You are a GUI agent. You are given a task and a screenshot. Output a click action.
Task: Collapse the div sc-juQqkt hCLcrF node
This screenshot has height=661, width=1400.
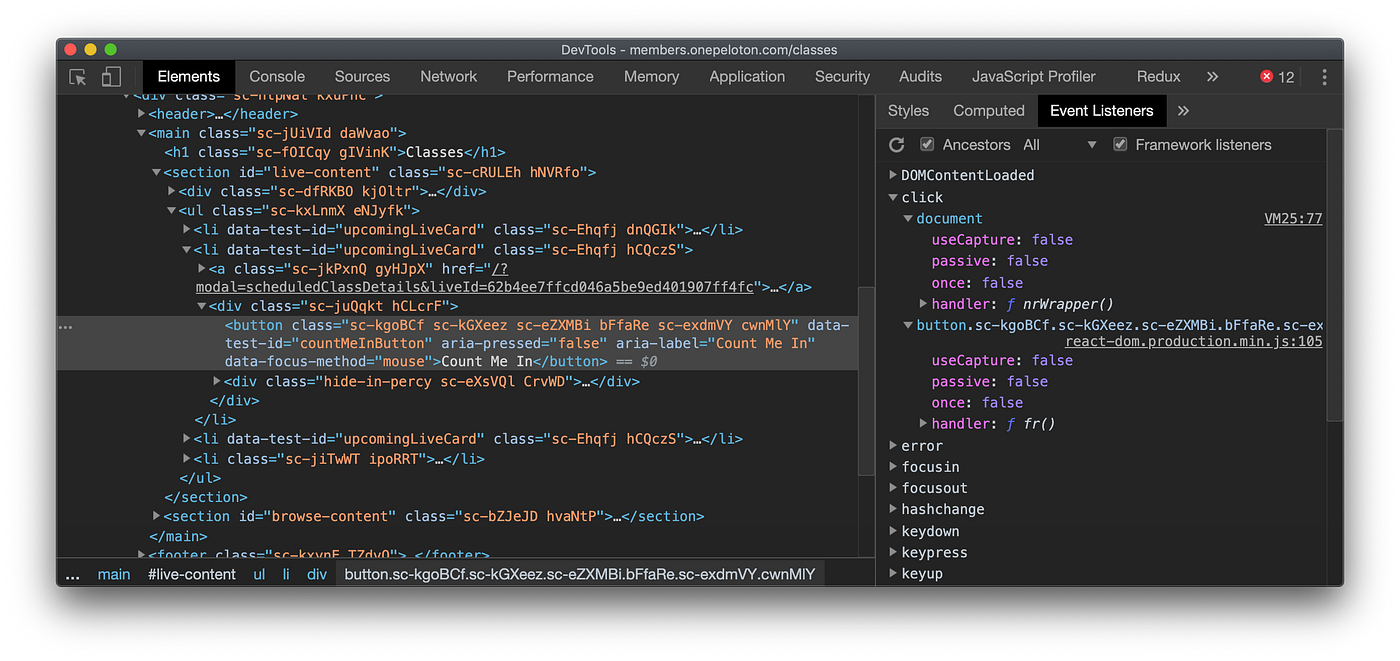point(202,307)
